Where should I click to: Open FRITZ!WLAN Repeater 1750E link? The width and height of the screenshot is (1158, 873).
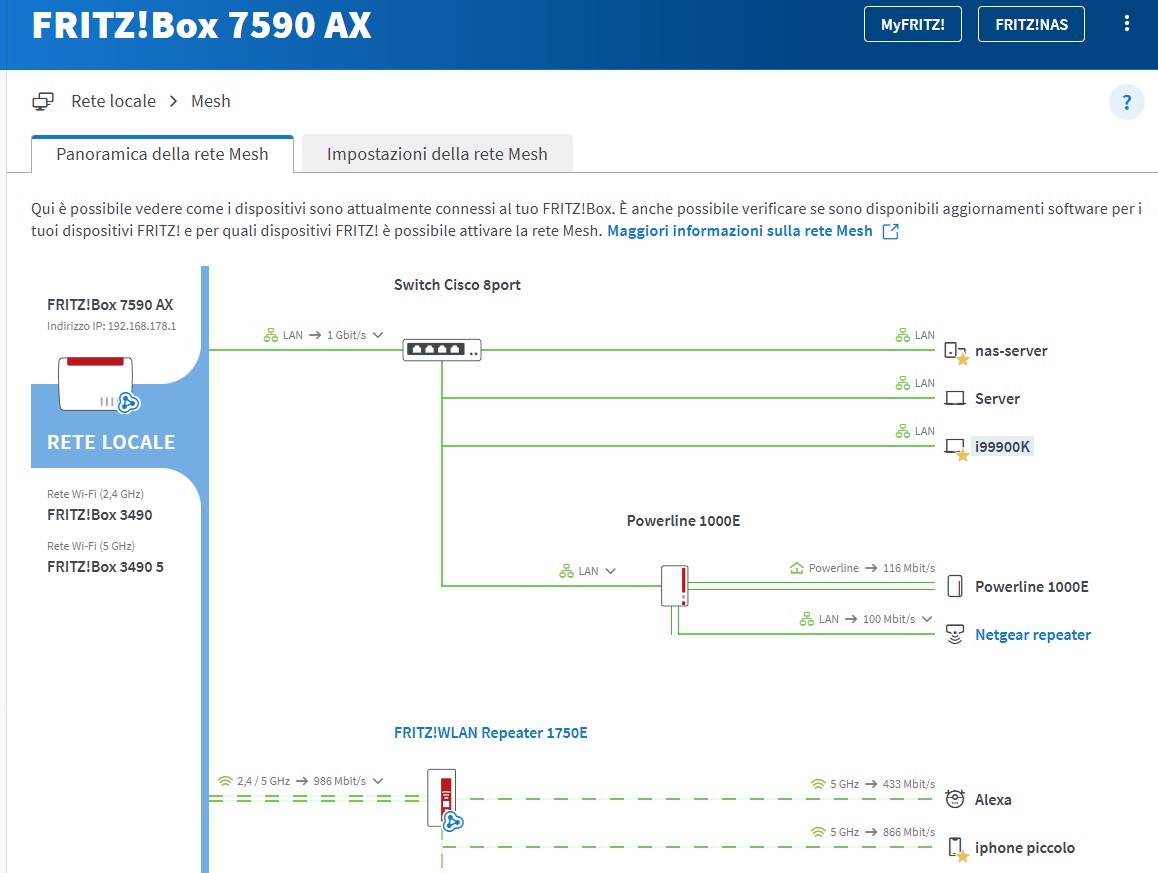[490, 733]
